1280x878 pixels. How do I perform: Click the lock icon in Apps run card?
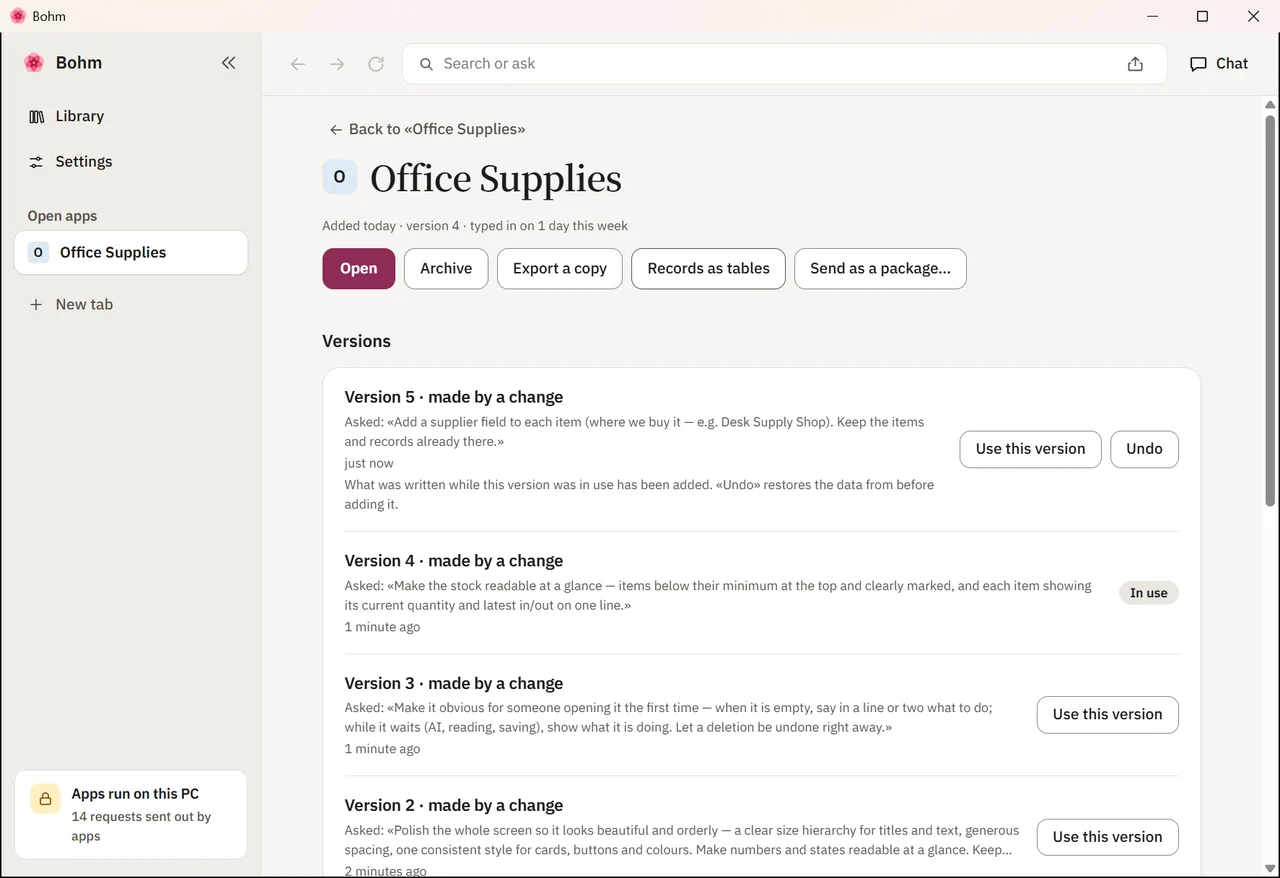pyautogui.click(x=45, y=799)
